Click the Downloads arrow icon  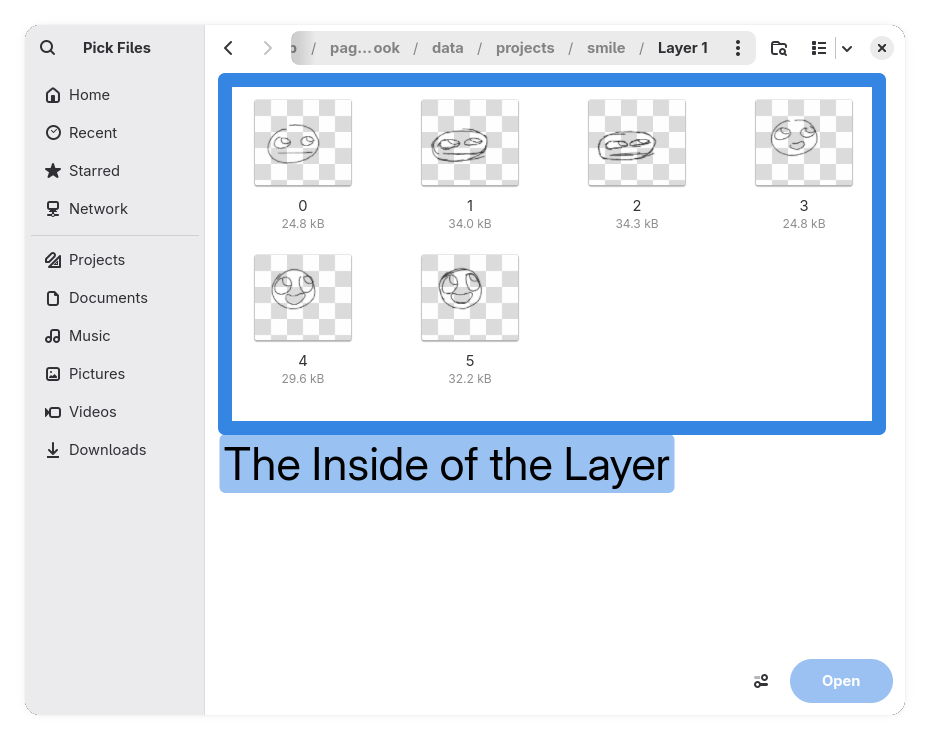[x=53, y=450]
